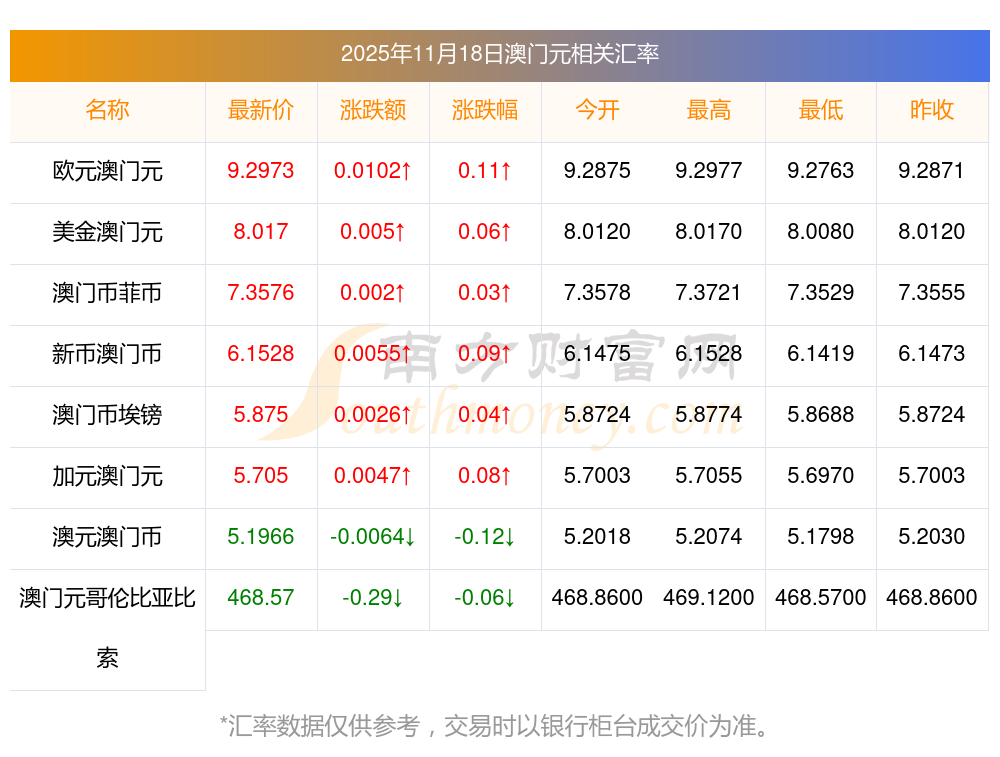Click the 加元澳门元 latest price 5.705
1000x757 pixels.
[x=260, y=476]
